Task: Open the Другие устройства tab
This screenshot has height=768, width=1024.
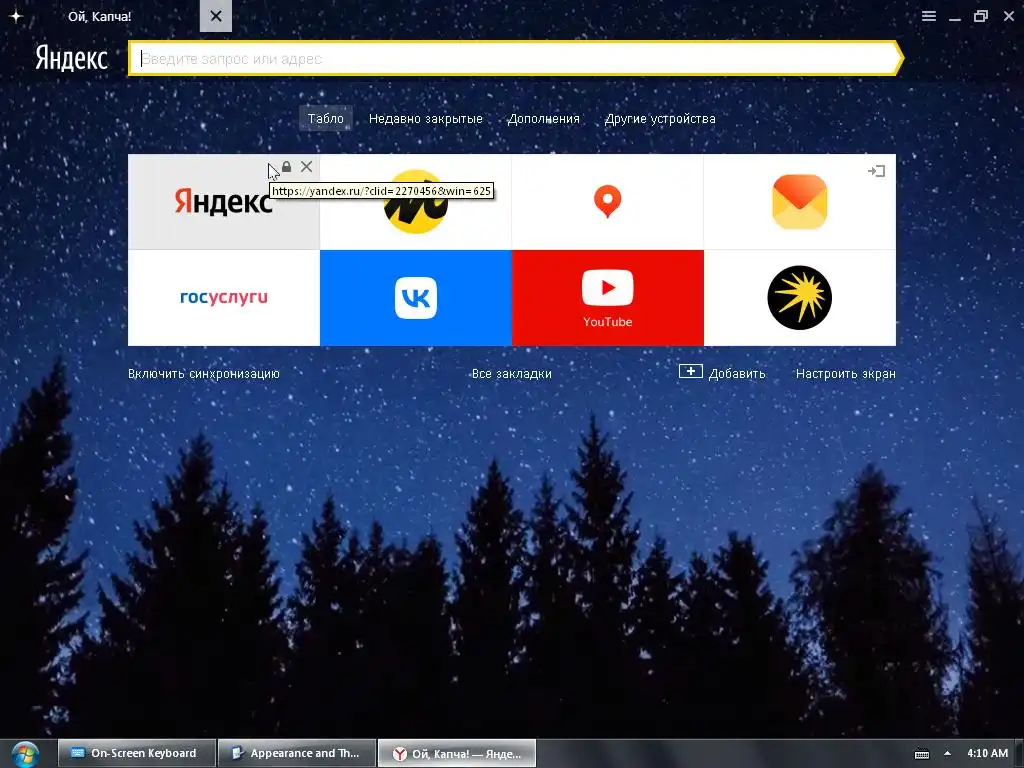Action: 660,118
